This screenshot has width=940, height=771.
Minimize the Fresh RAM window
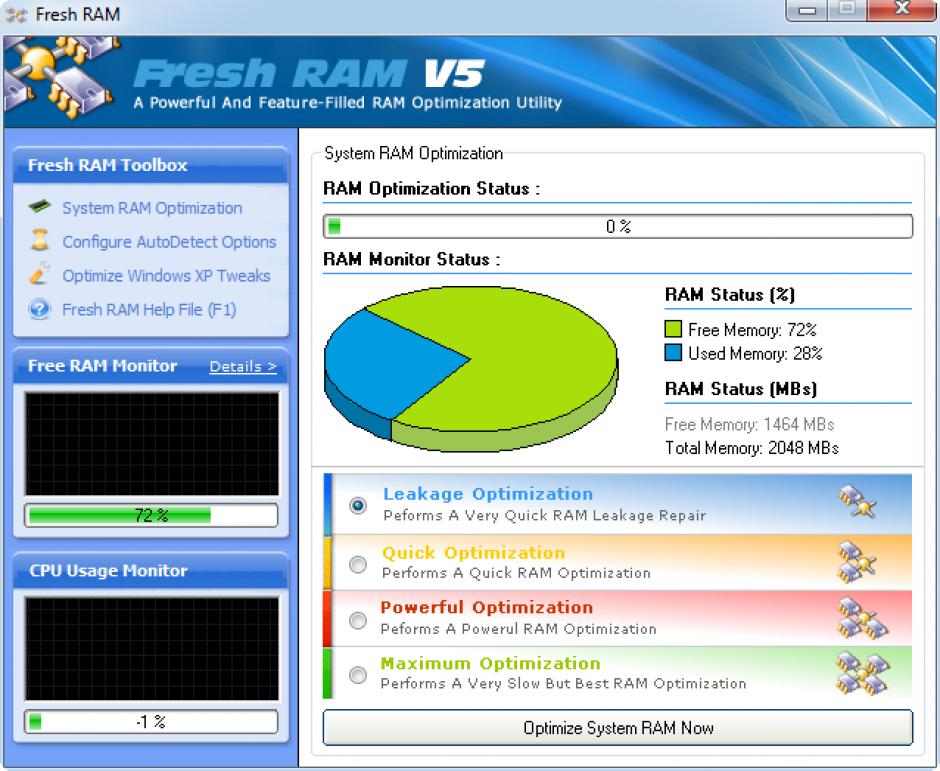tap(807, 10)
